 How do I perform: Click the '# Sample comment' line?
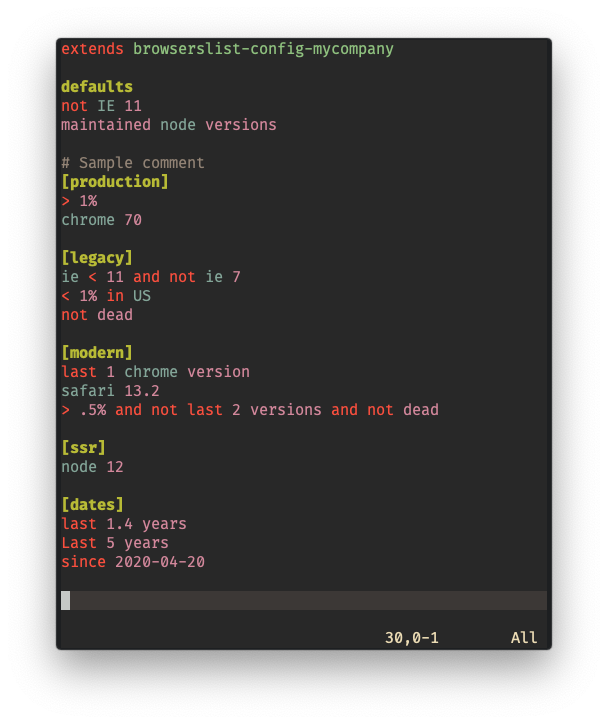pos(132,163)
